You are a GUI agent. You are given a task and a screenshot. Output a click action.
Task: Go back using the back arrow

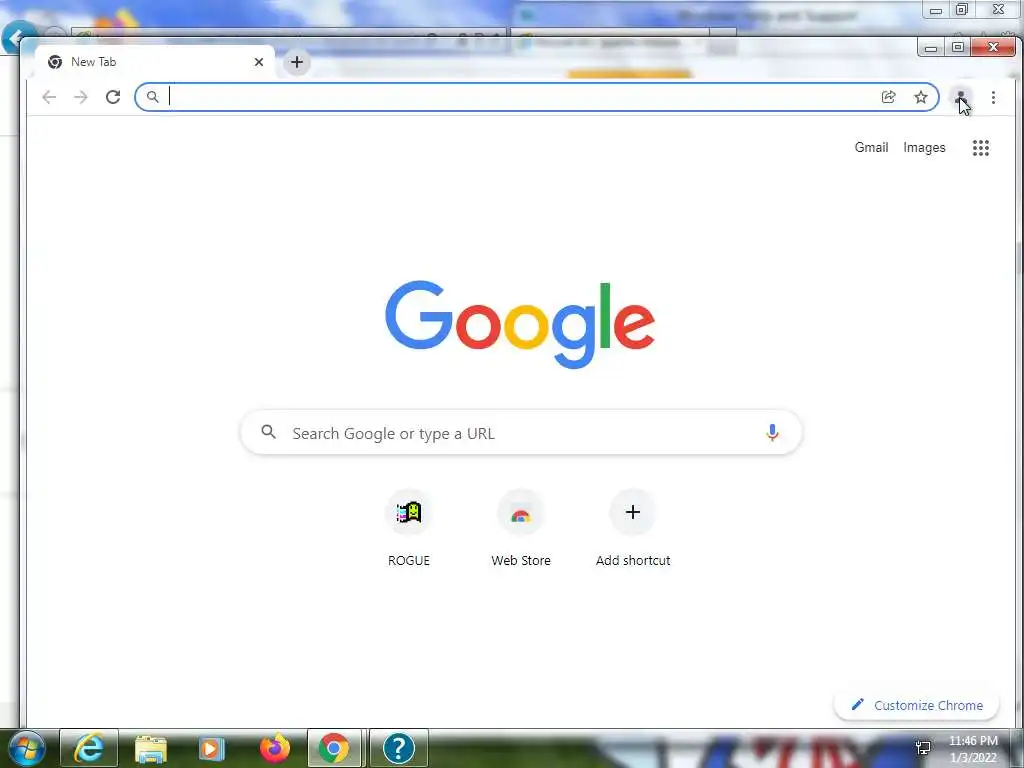point(49,97)
